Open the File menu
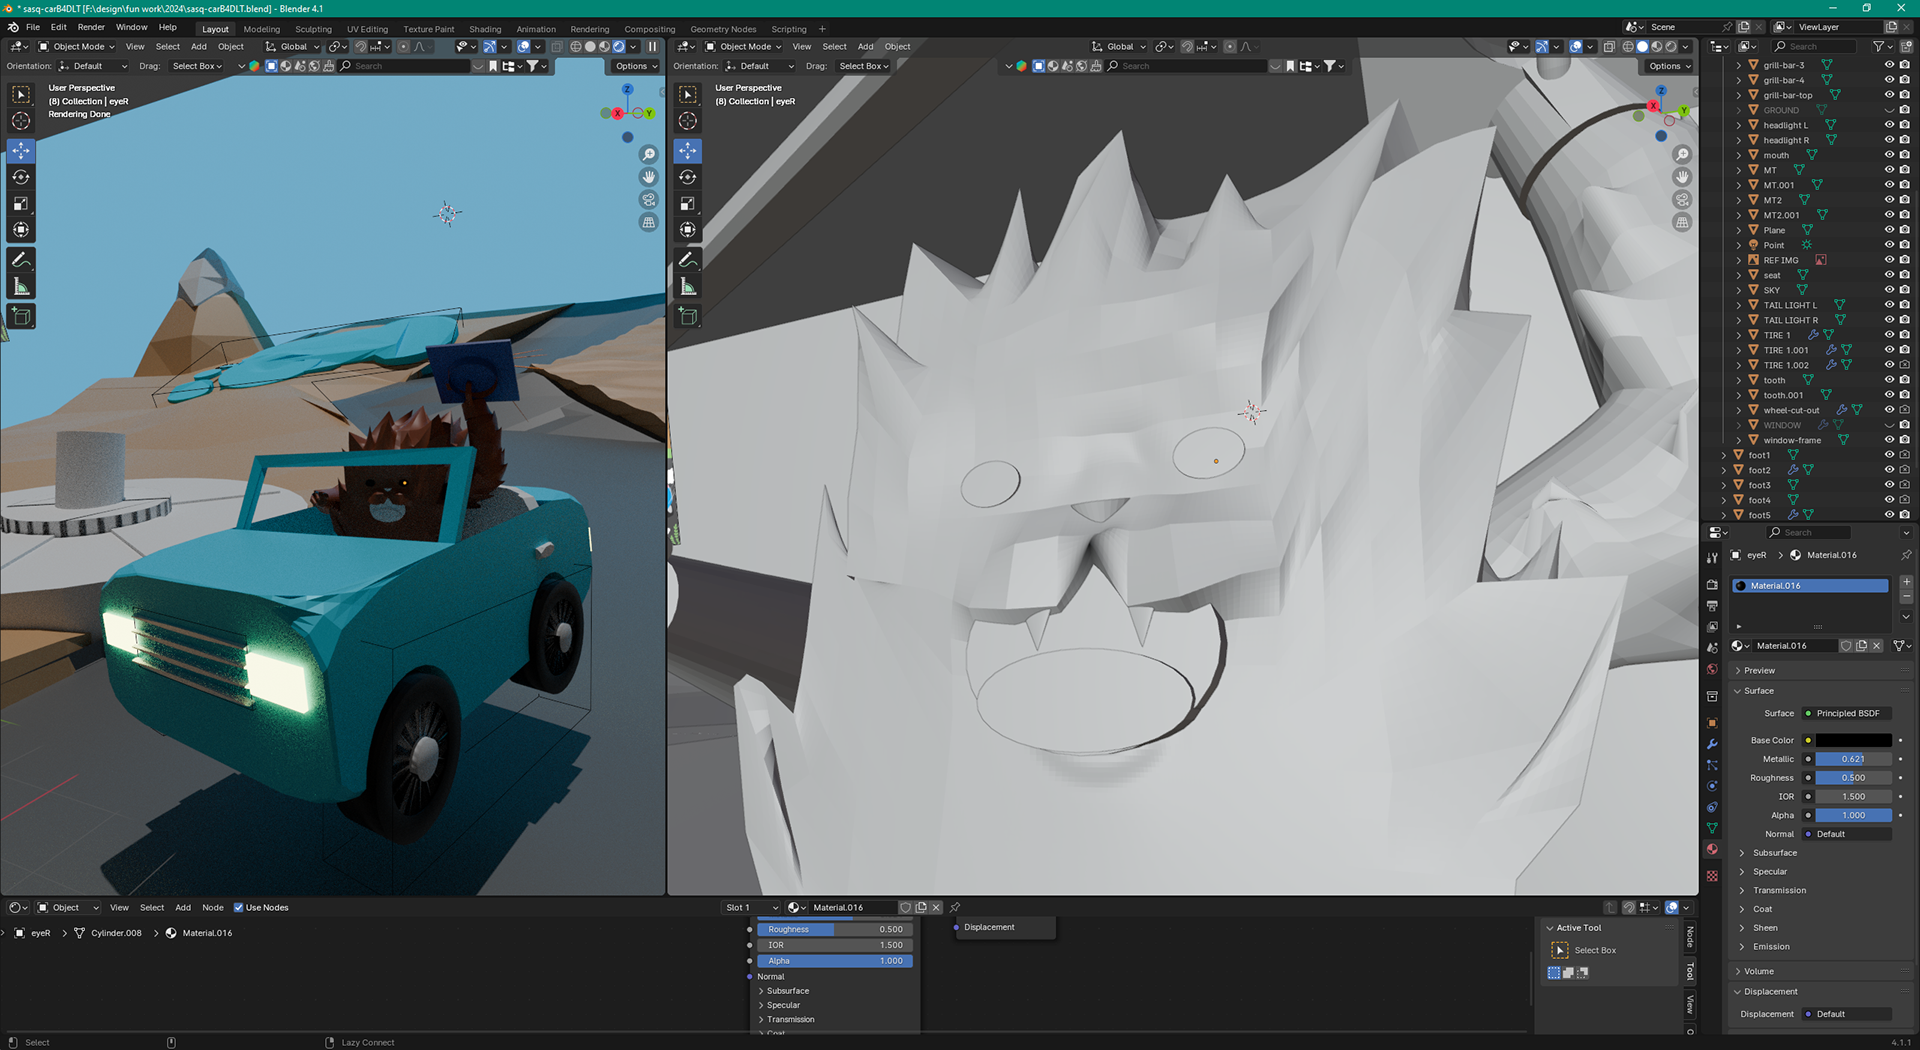1920x1050 pixels. click(33, 27)
